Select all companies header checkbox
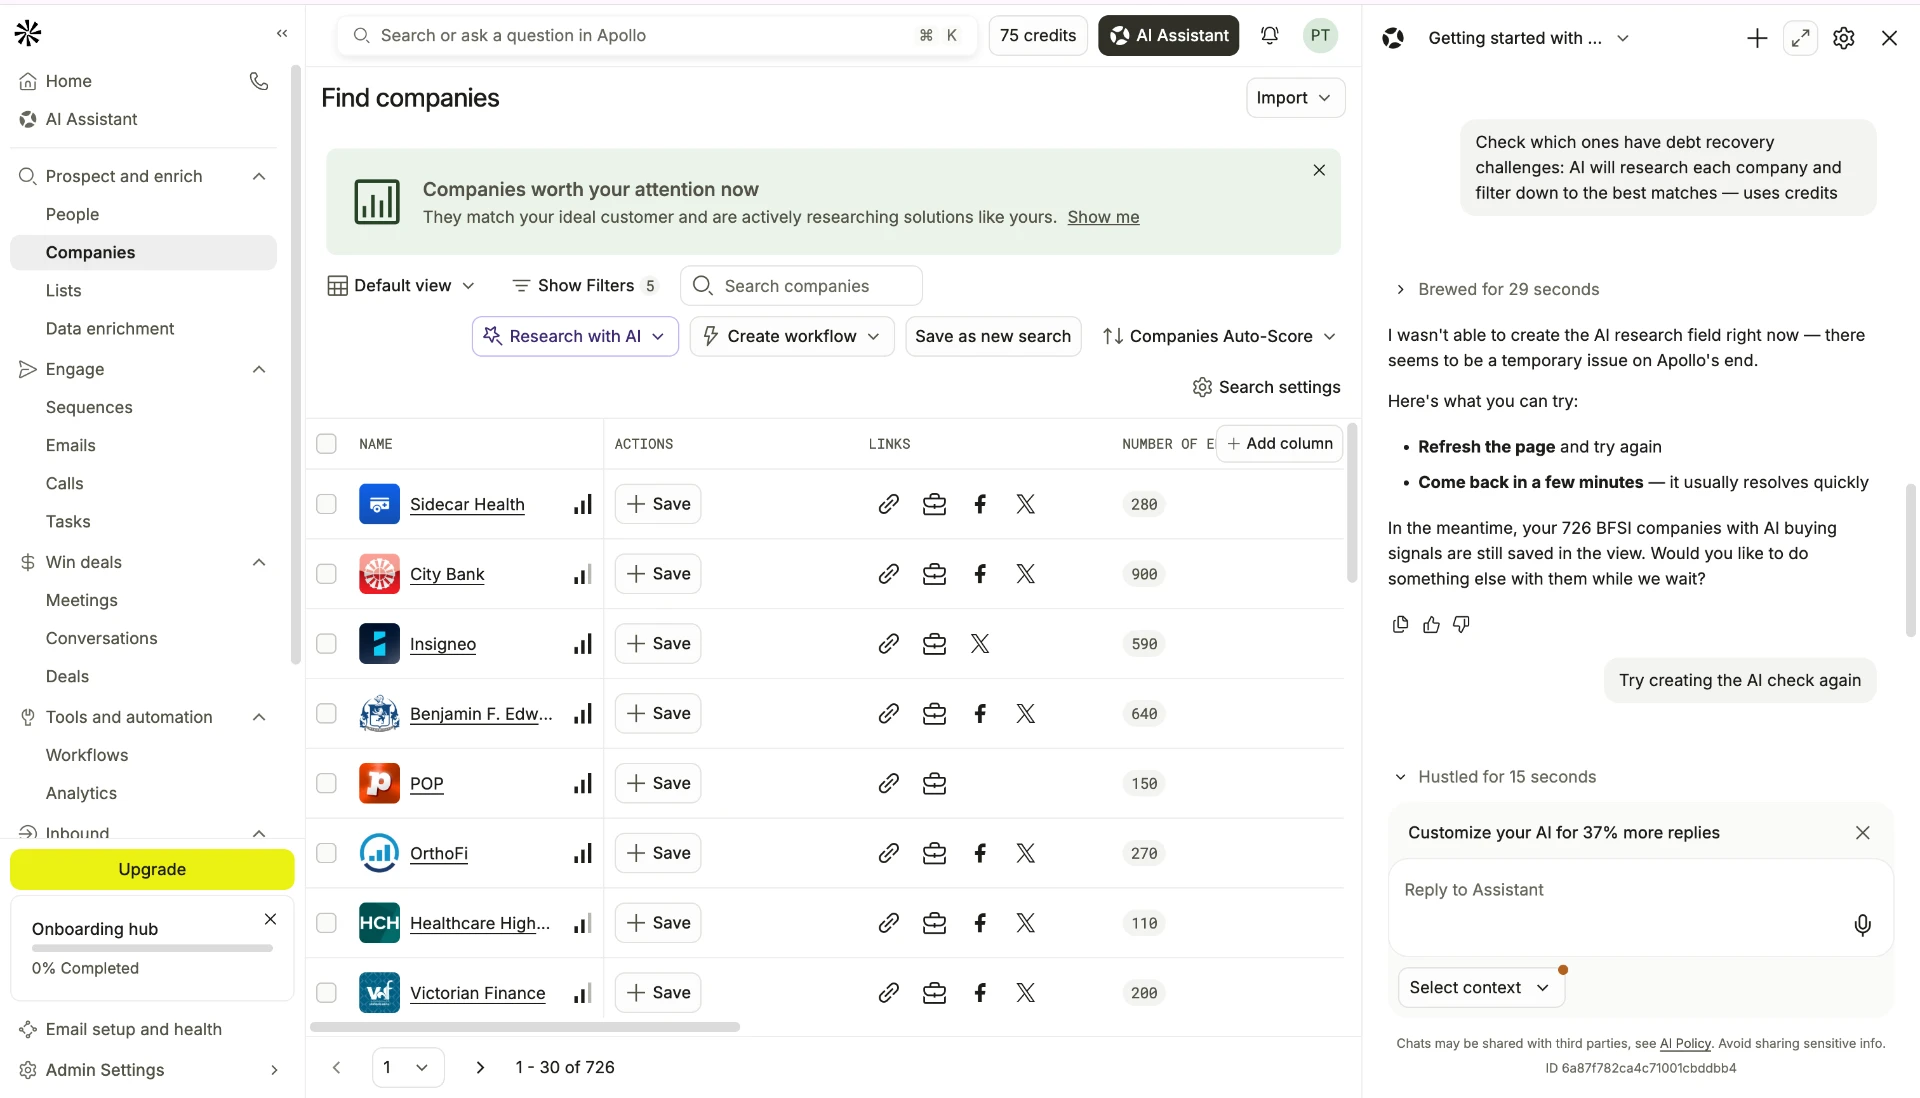 pos(326,443)
